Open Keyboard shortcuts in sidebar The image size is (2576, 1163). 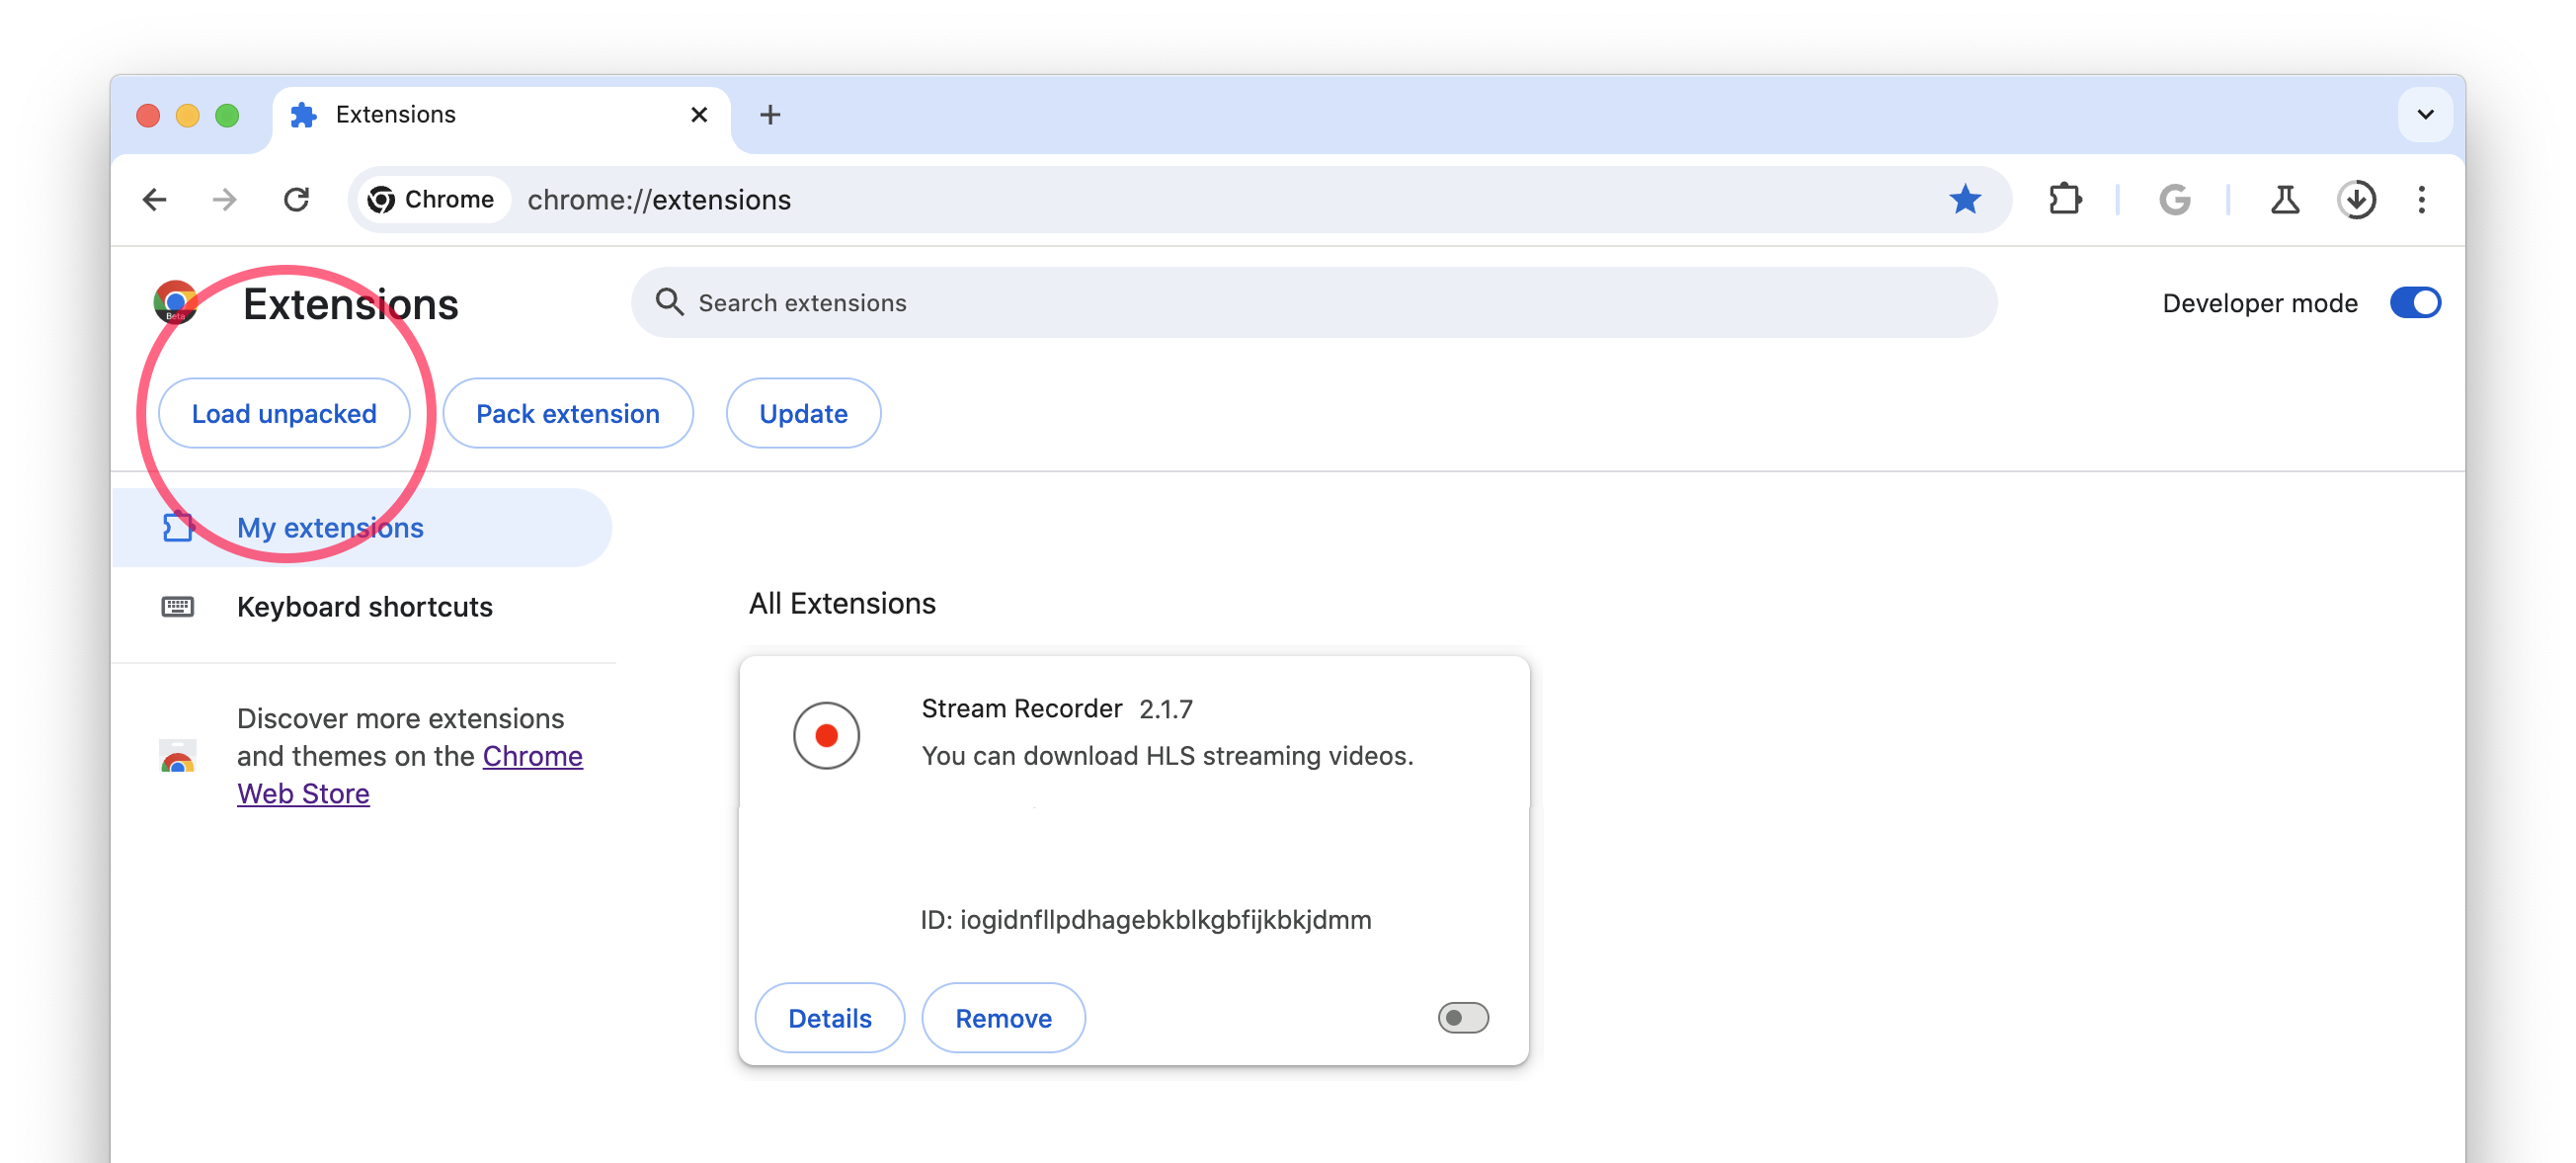click(x=361, y=606)
